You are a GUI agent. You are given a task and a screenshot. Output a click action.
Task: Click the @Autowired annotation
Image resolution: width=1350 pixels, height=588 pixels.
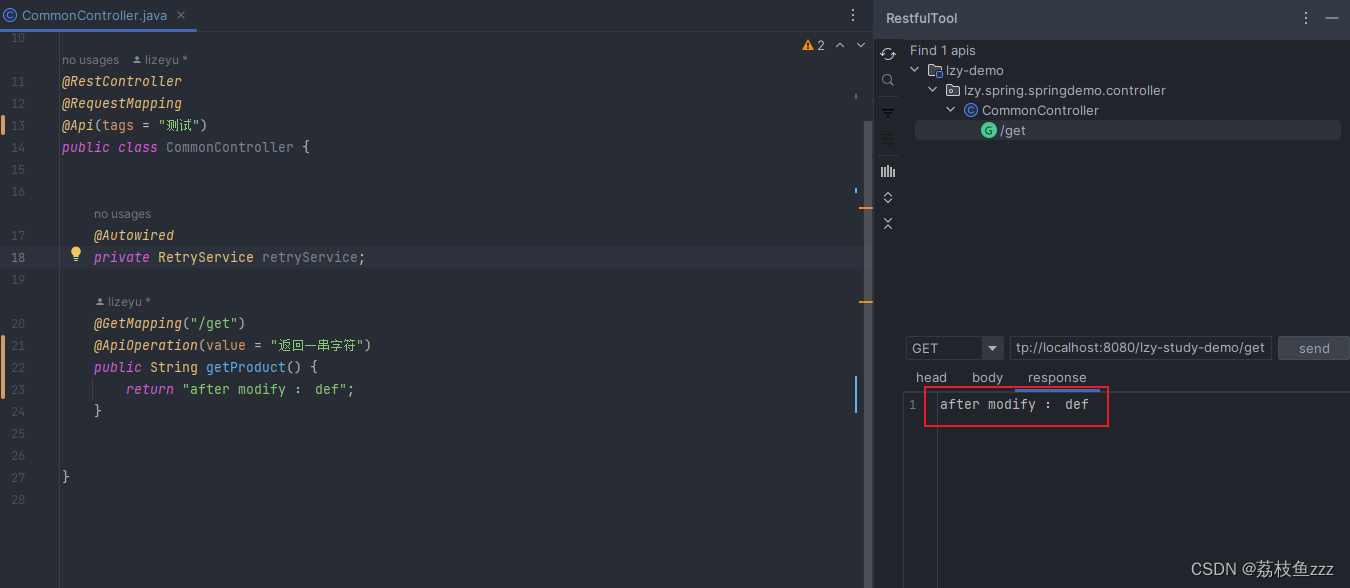click(x=134, y=235)
